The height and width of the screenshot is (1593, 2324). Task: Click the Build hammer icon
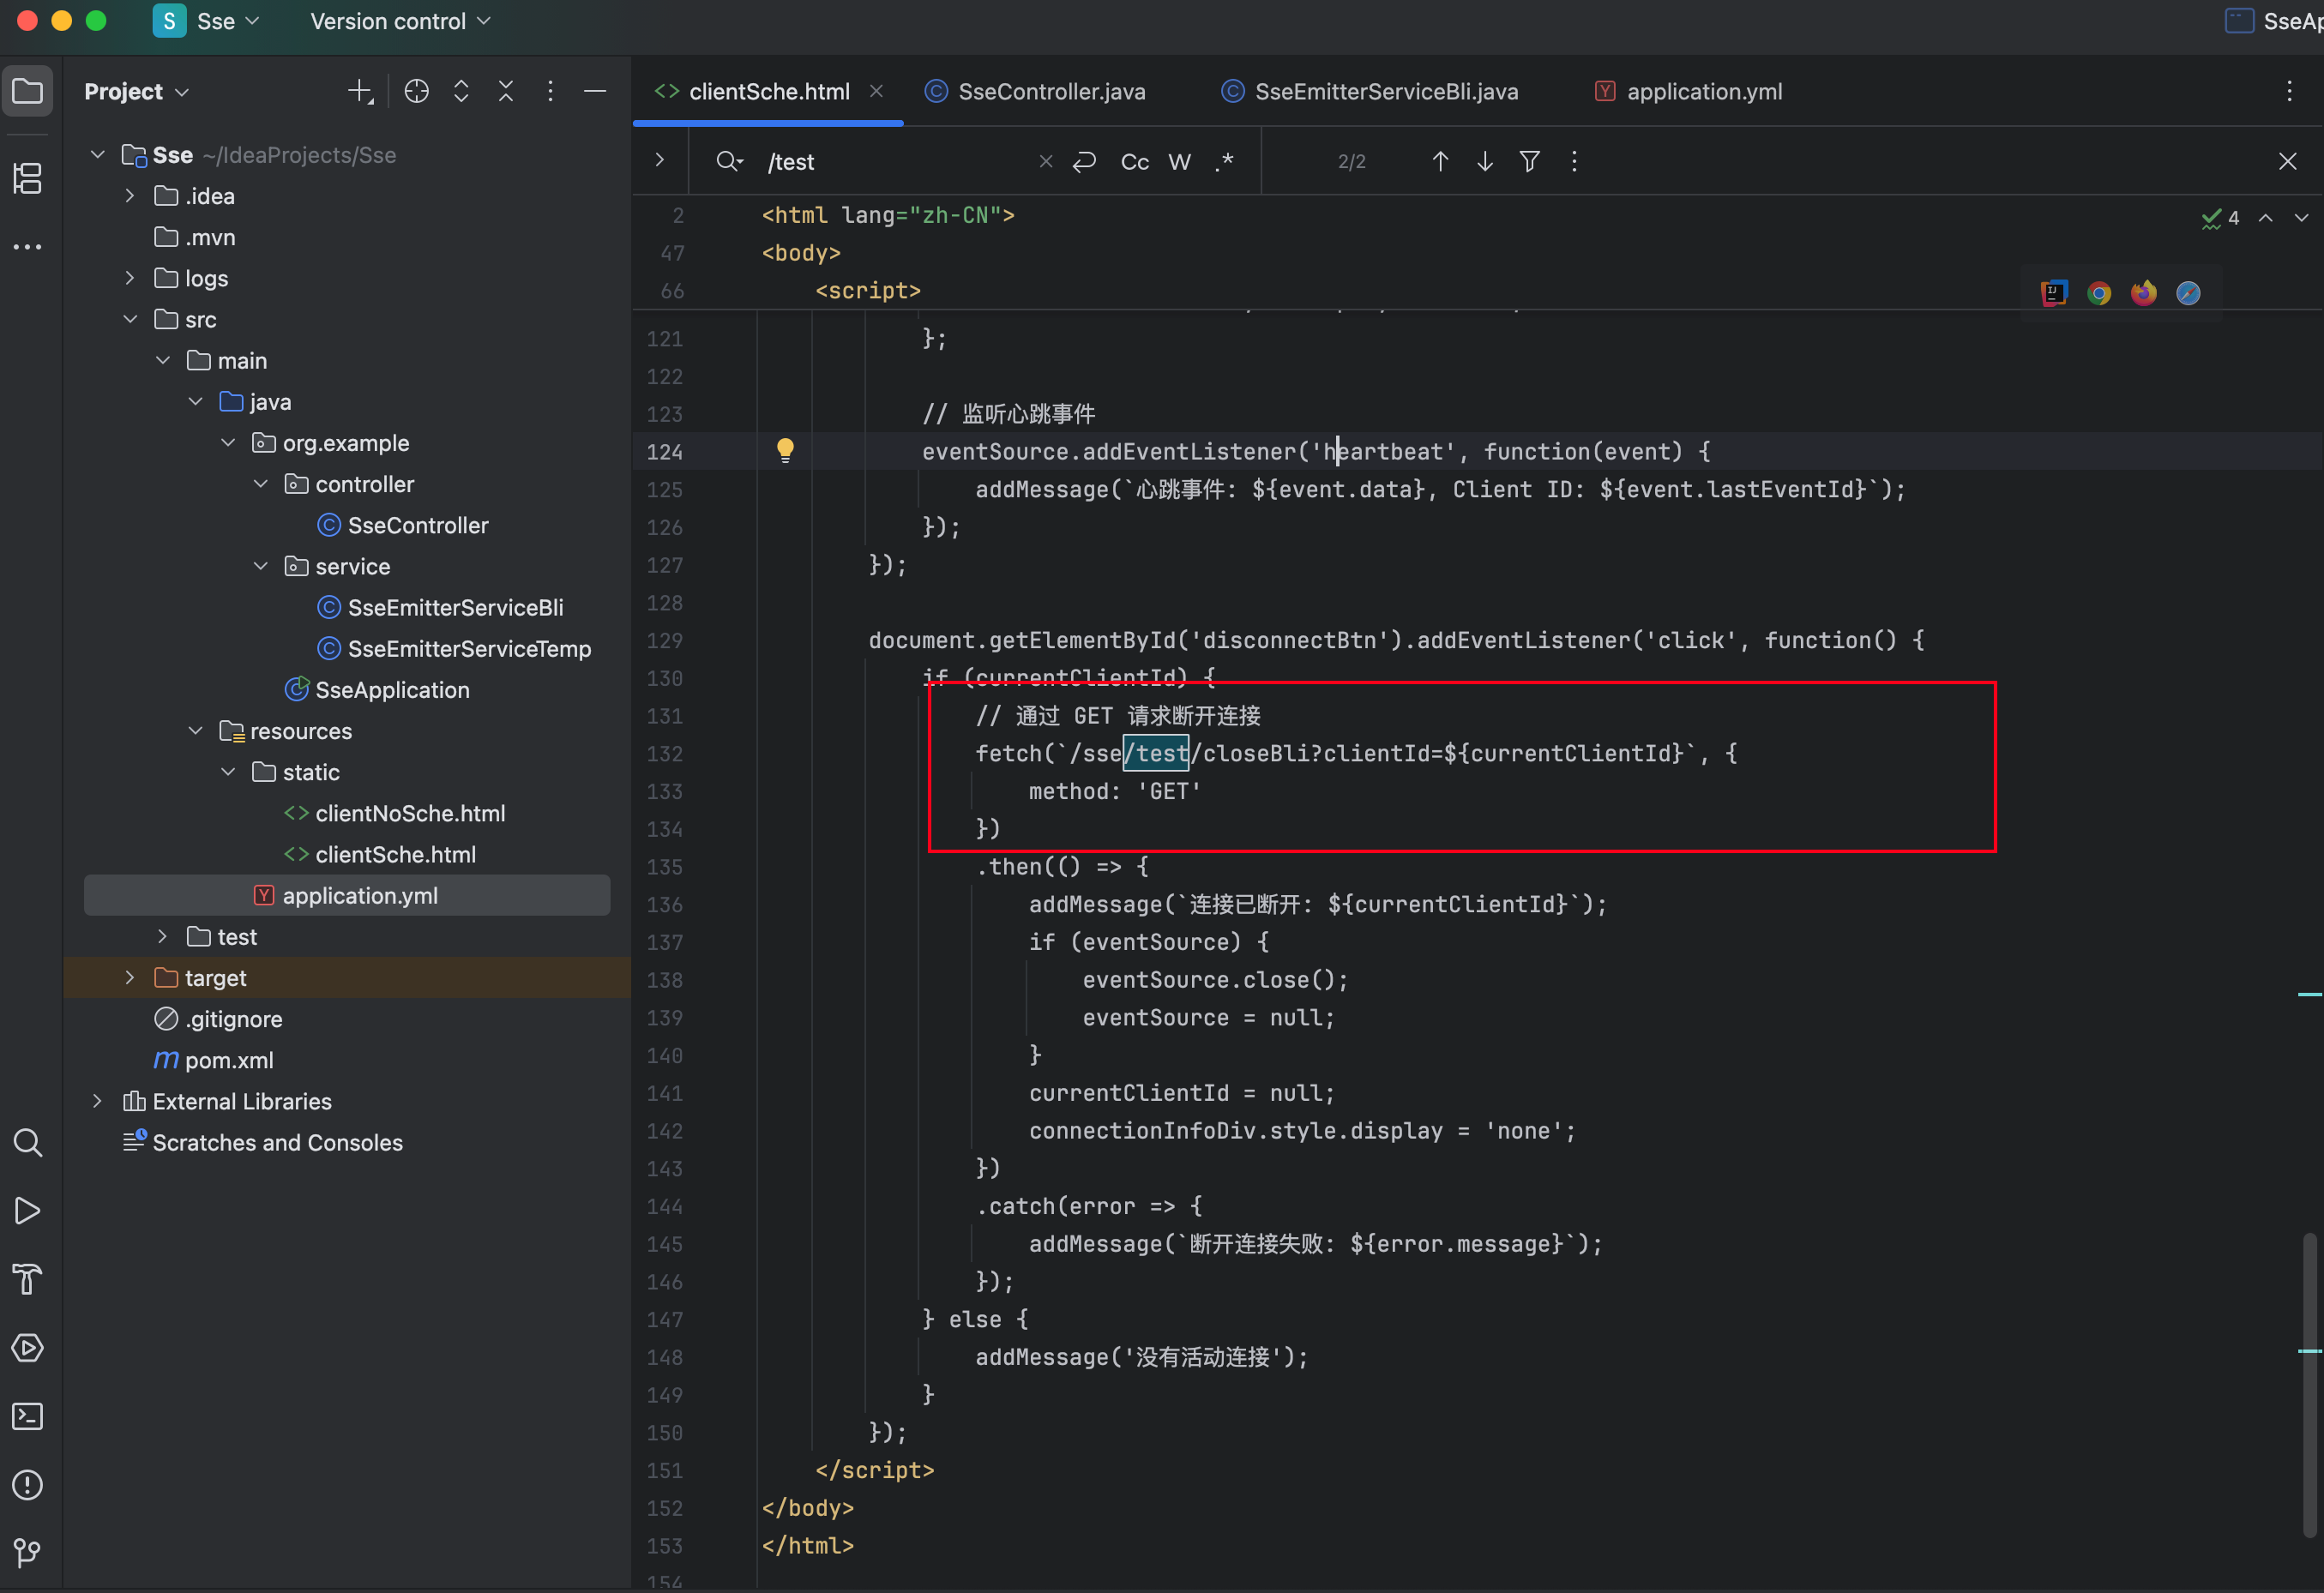coord(27,1279)
